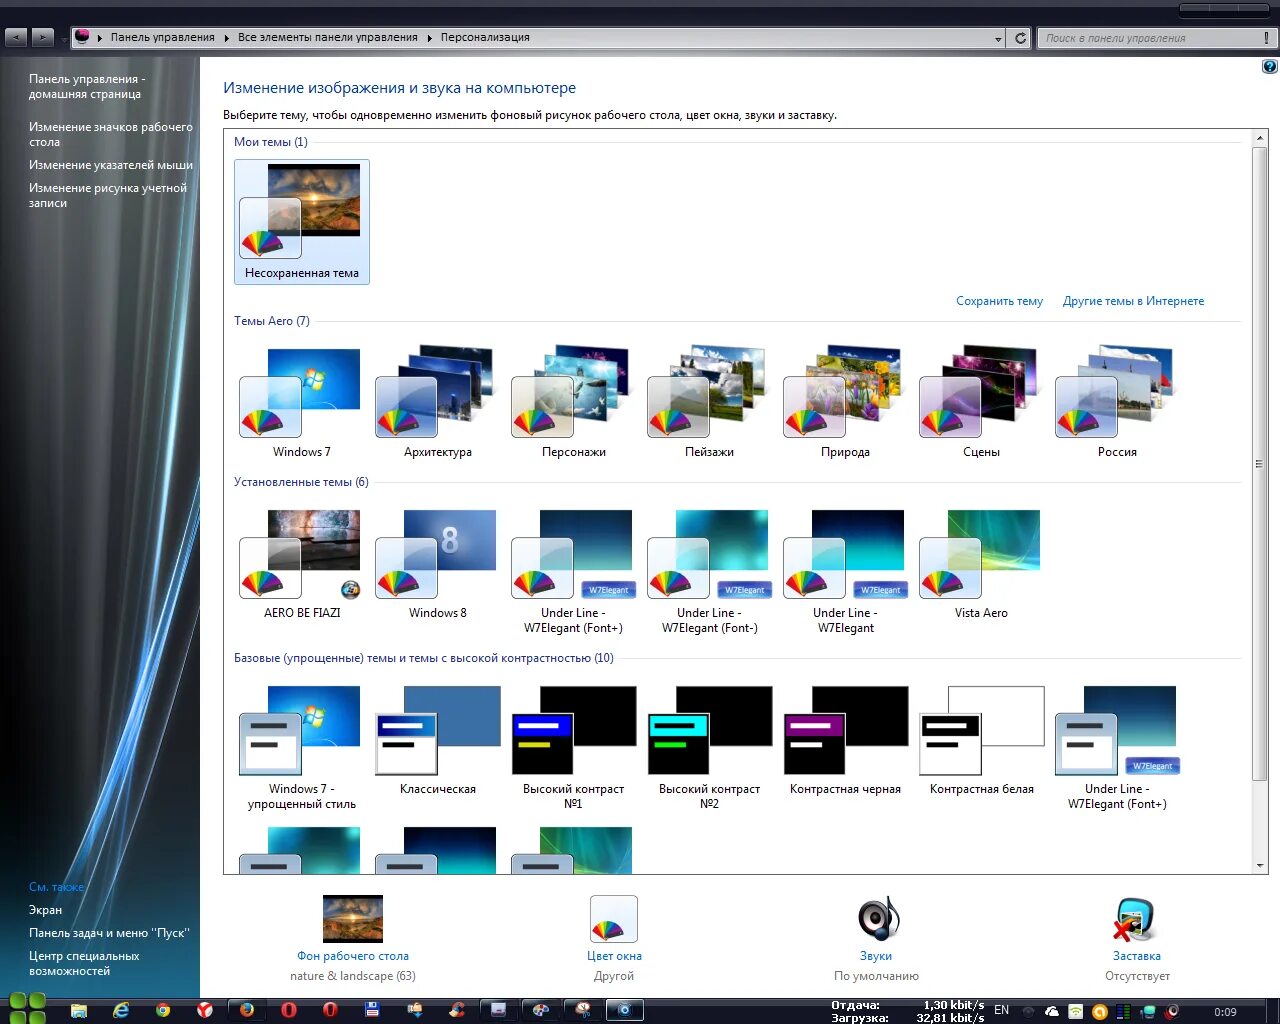Open Internet Explorer from taskbar

[x=121, y=1010]
